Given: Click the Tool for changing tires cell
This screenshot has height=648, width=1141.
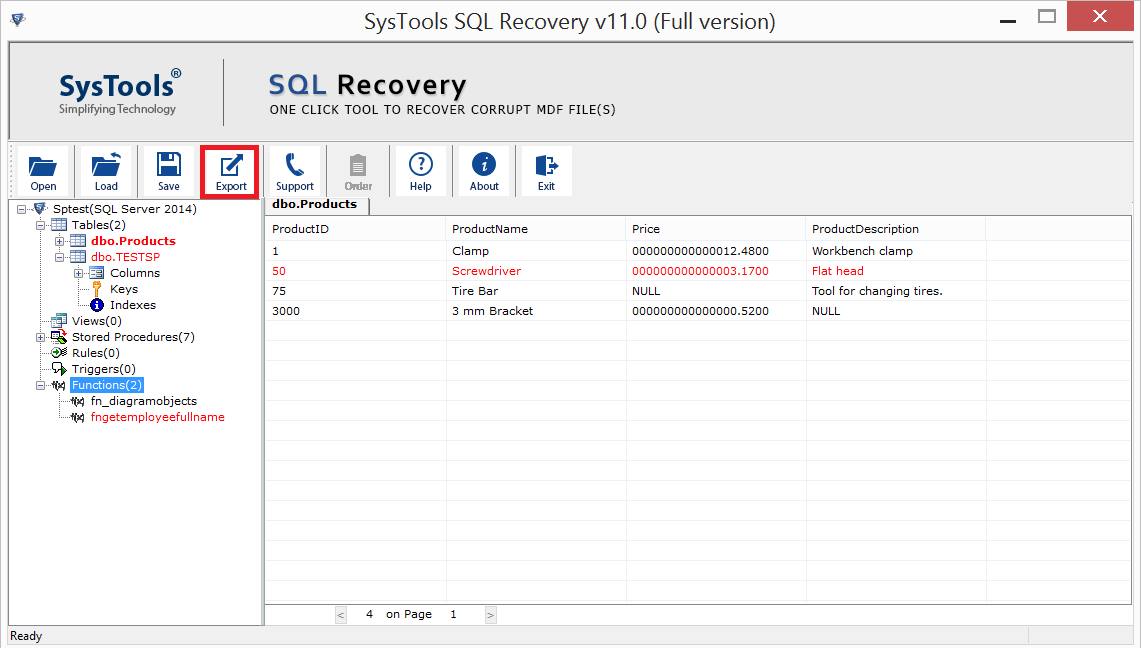Looking at the screenshot, I should coord(896,291).
